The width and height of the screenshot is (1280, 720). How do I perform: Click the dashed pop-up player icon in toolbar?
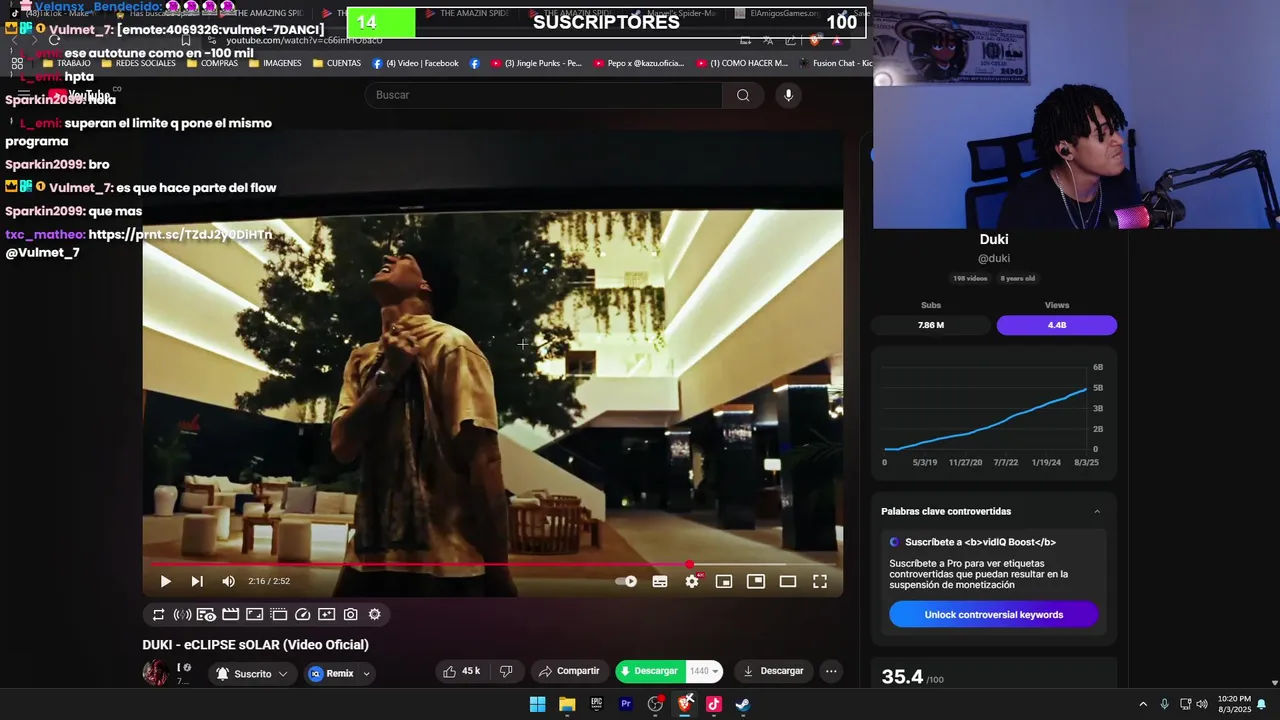[278, 615]
